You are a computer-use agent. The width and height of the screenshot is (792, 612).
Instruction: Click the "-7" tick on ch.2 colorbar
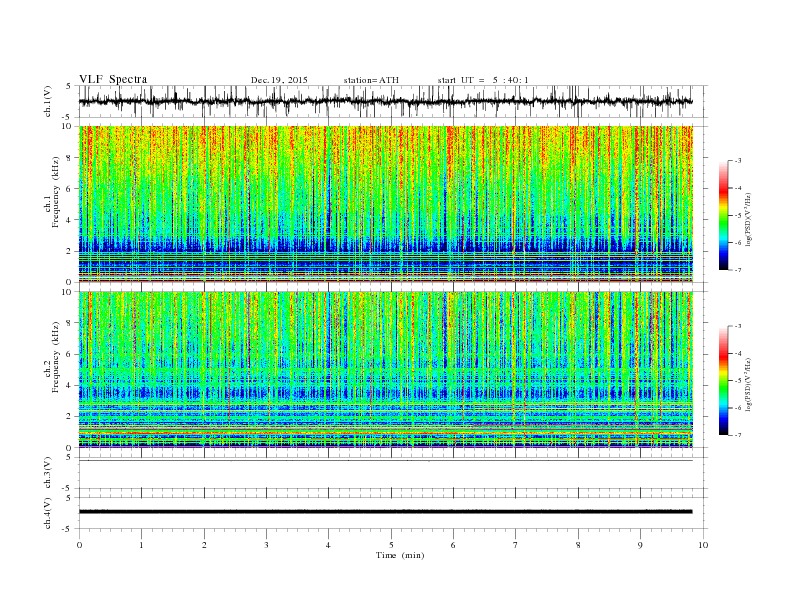(x=738, y=435)
